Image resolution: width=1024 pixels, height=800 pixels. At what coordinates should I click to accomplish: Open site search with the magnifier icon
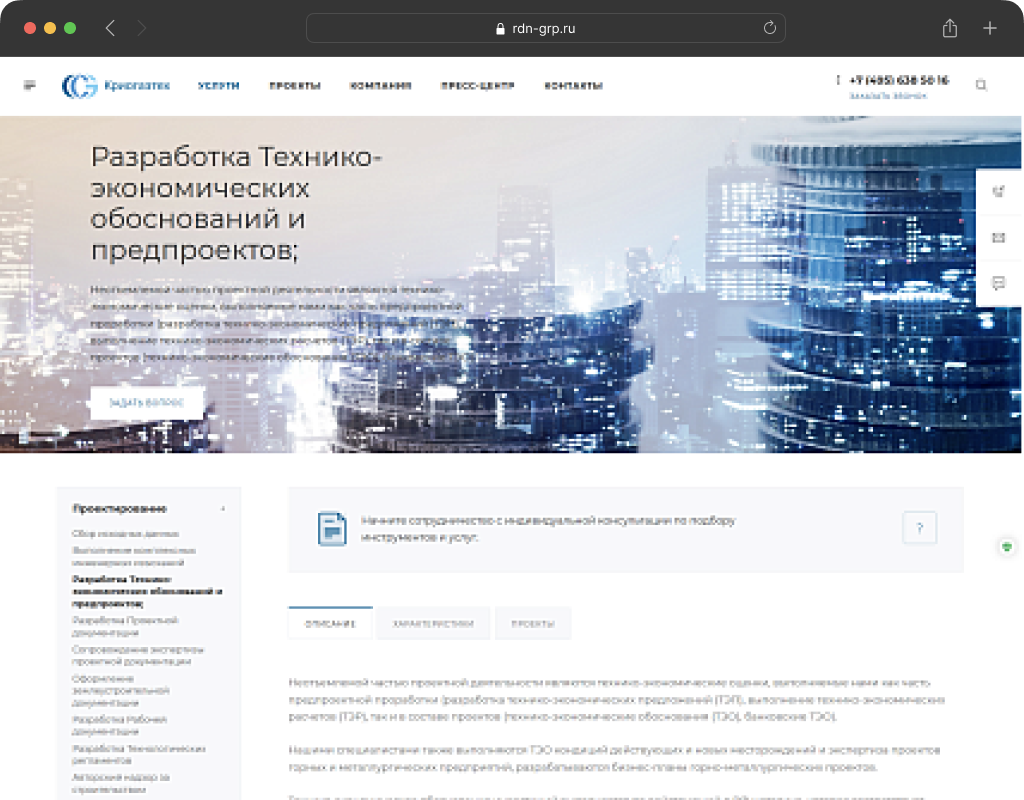[x=981, y=86]
